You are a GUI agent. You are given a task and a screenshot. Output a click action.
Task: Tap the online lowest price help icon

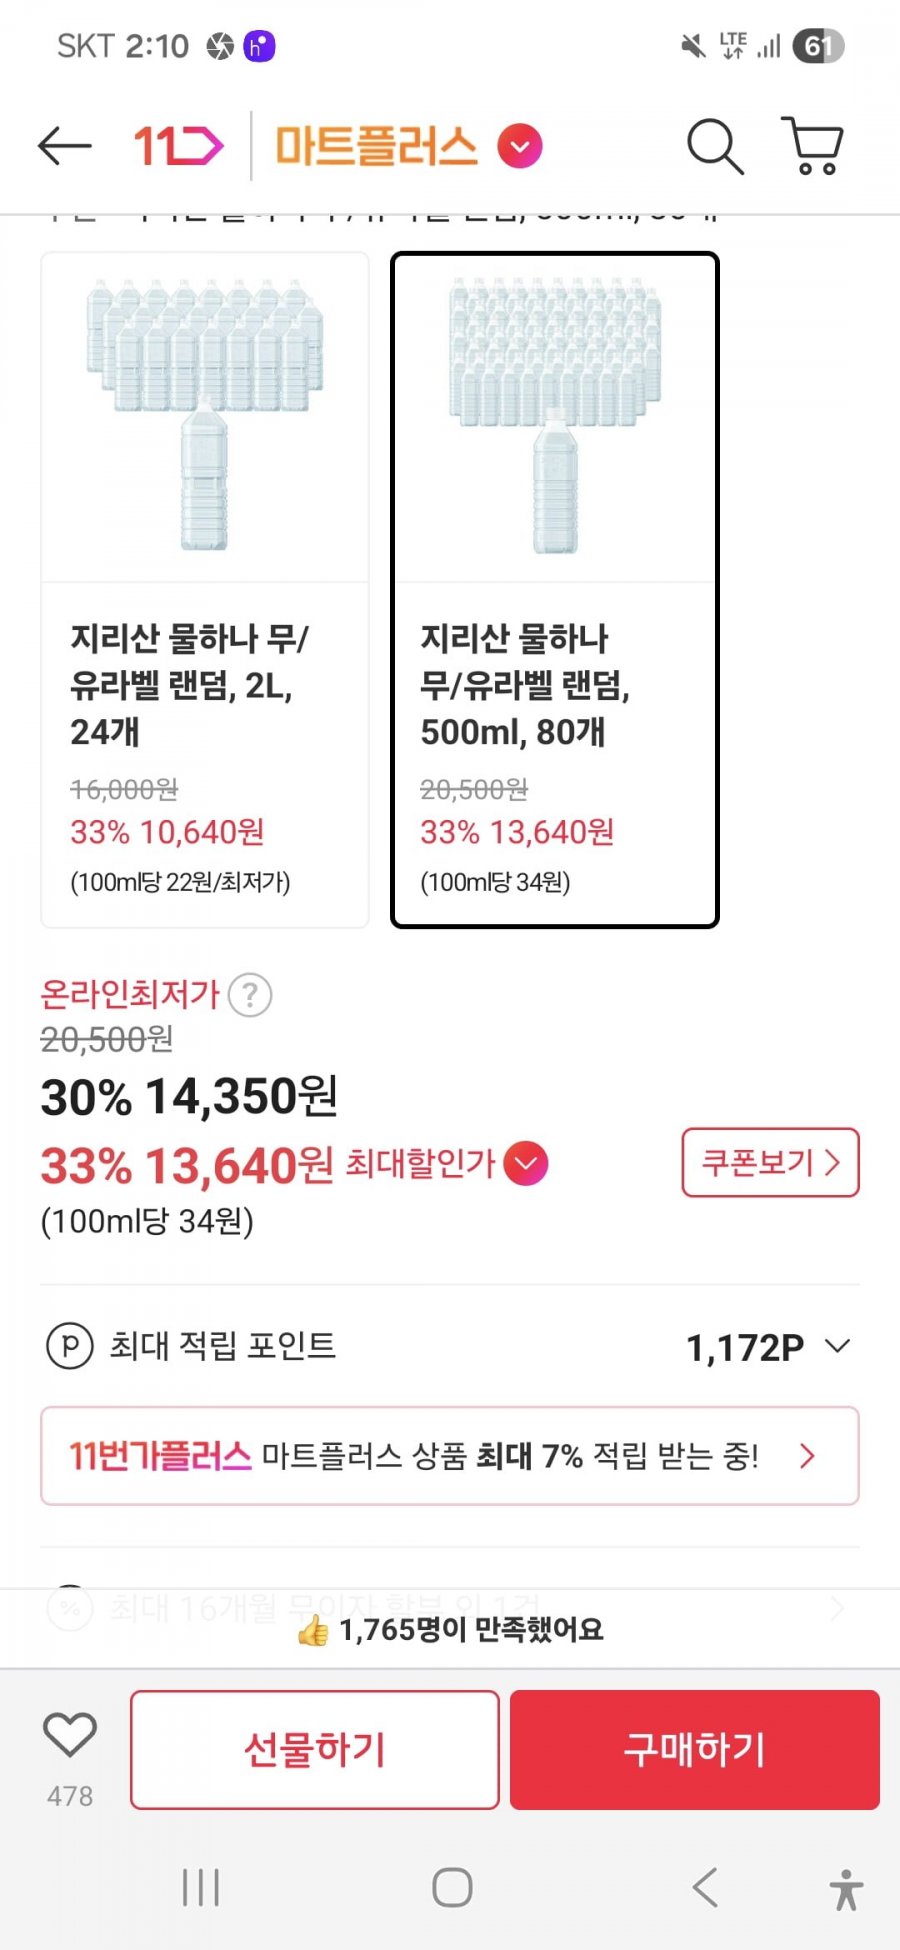coord(250,995)
